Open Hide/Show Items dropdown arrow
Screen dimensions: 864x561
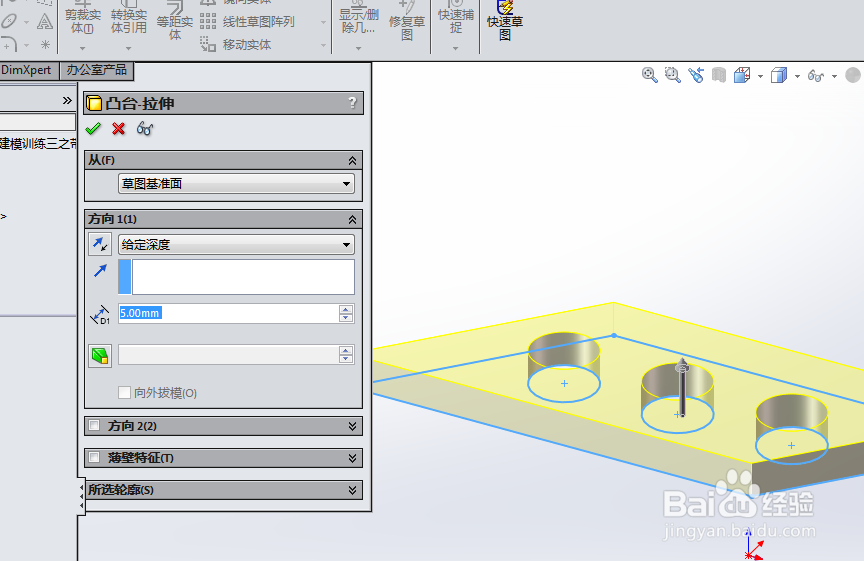coord(834,76)
